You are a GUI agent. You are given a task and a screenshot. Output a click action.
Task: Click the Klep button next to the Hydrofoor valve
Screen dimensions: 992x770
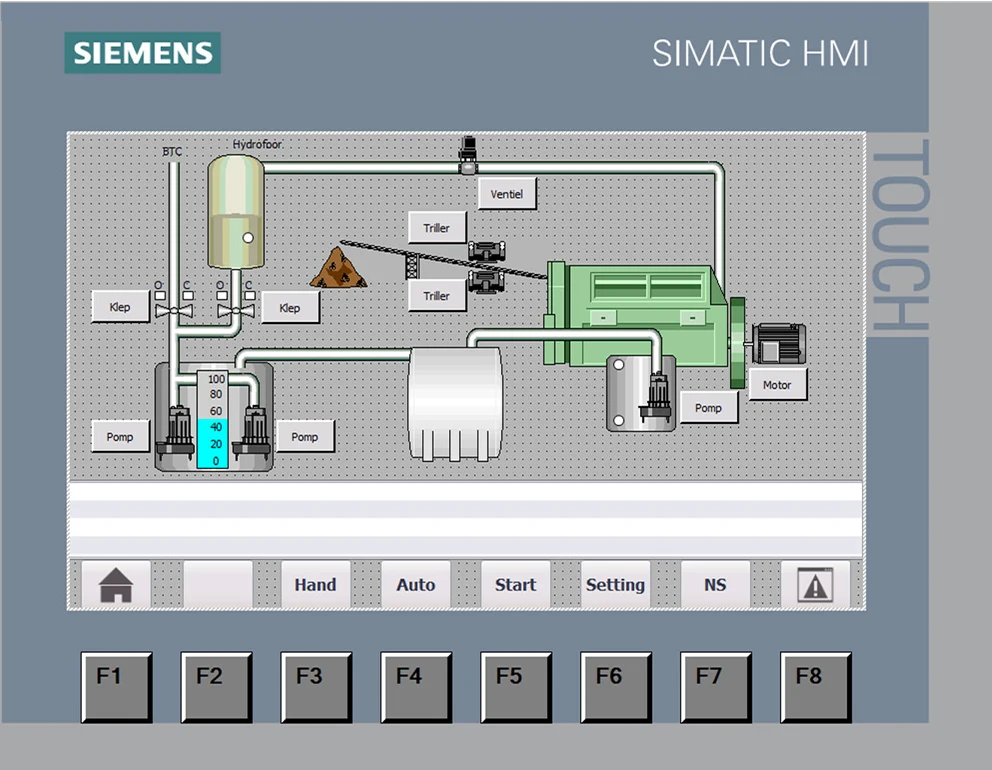290,307
